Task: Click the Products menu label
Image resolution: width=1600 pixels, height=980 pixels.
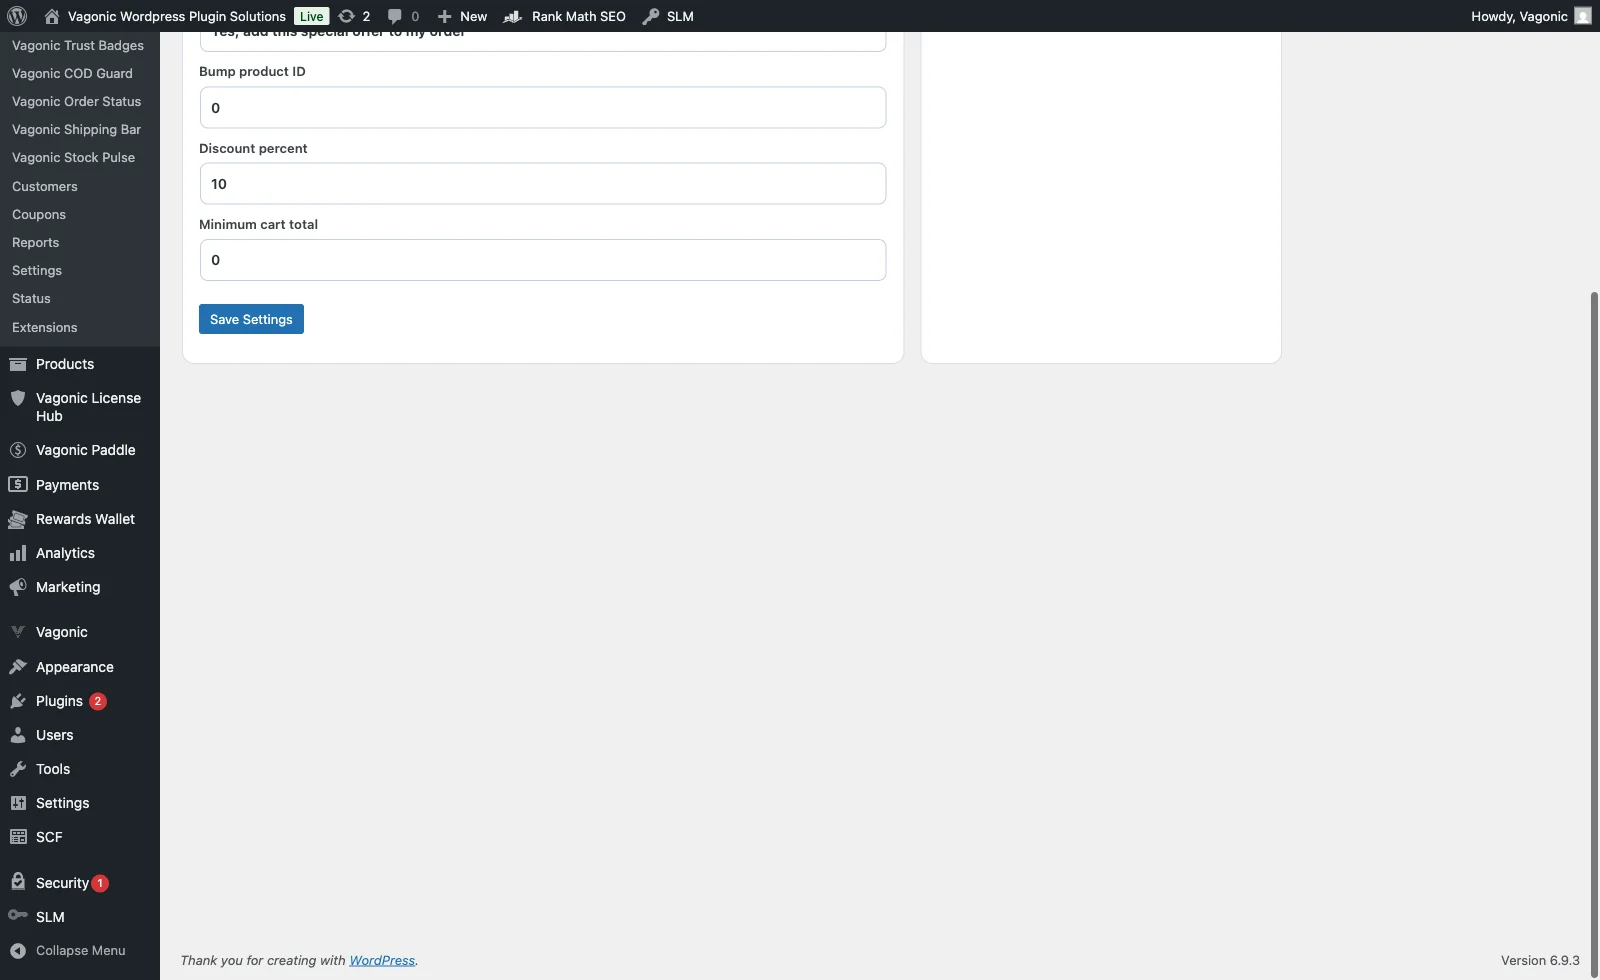Action: click(x=65, y=364)
